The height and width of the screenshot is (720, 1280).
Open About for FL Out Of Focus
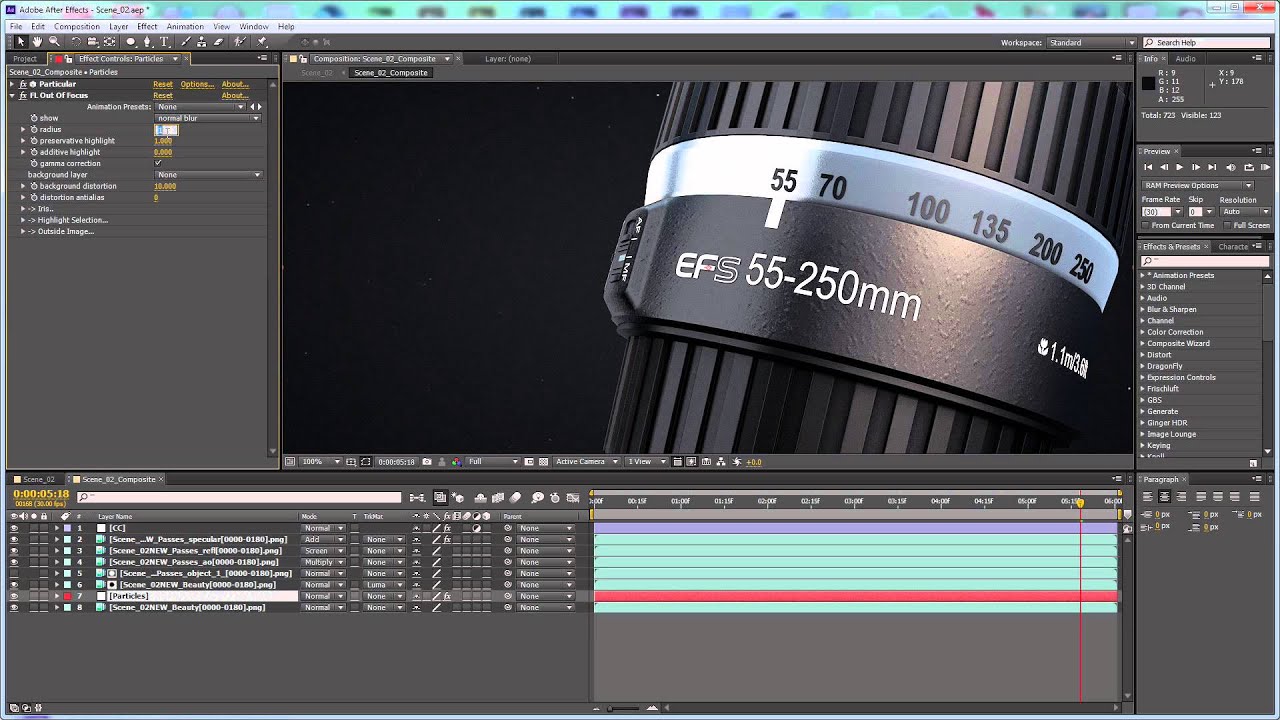235,95
